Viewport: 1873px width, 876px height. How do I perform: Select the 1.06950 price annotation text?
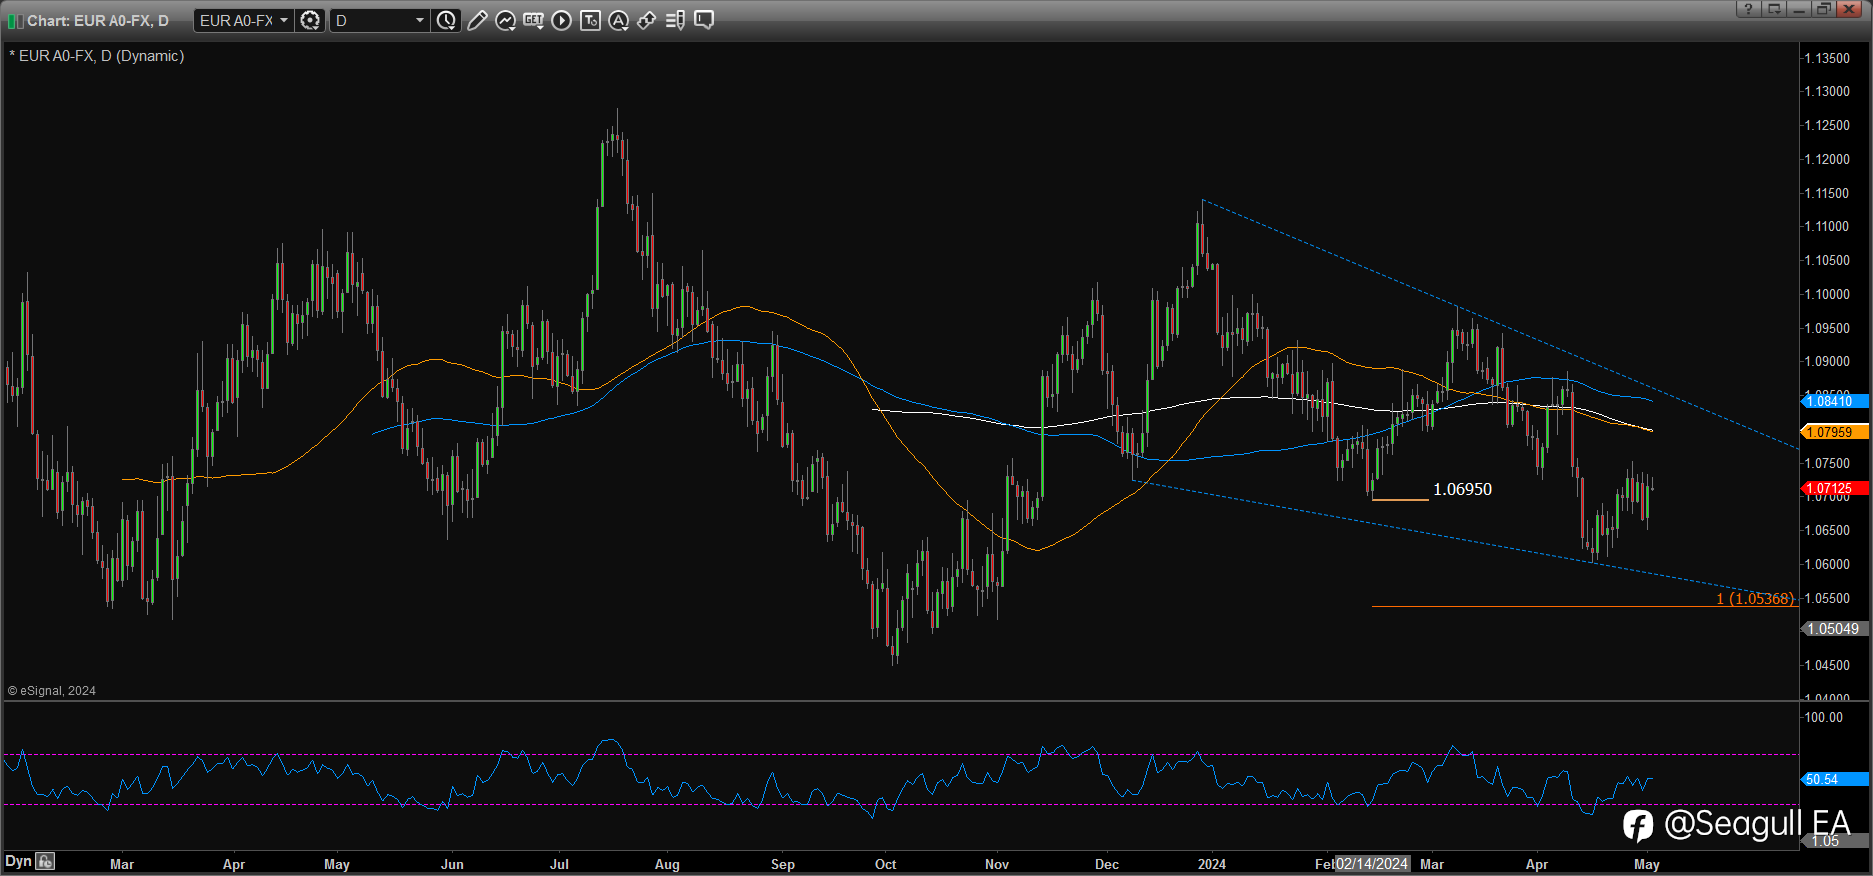(1462, 489)
